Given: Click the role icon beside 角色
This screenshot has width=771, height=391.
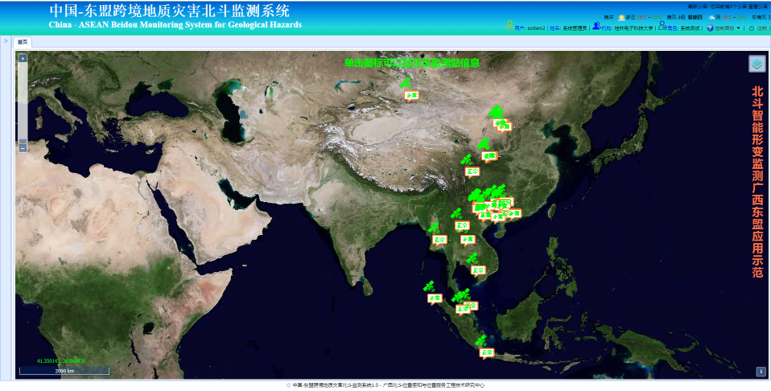Looking at the screenshot, I should [662, 27].
